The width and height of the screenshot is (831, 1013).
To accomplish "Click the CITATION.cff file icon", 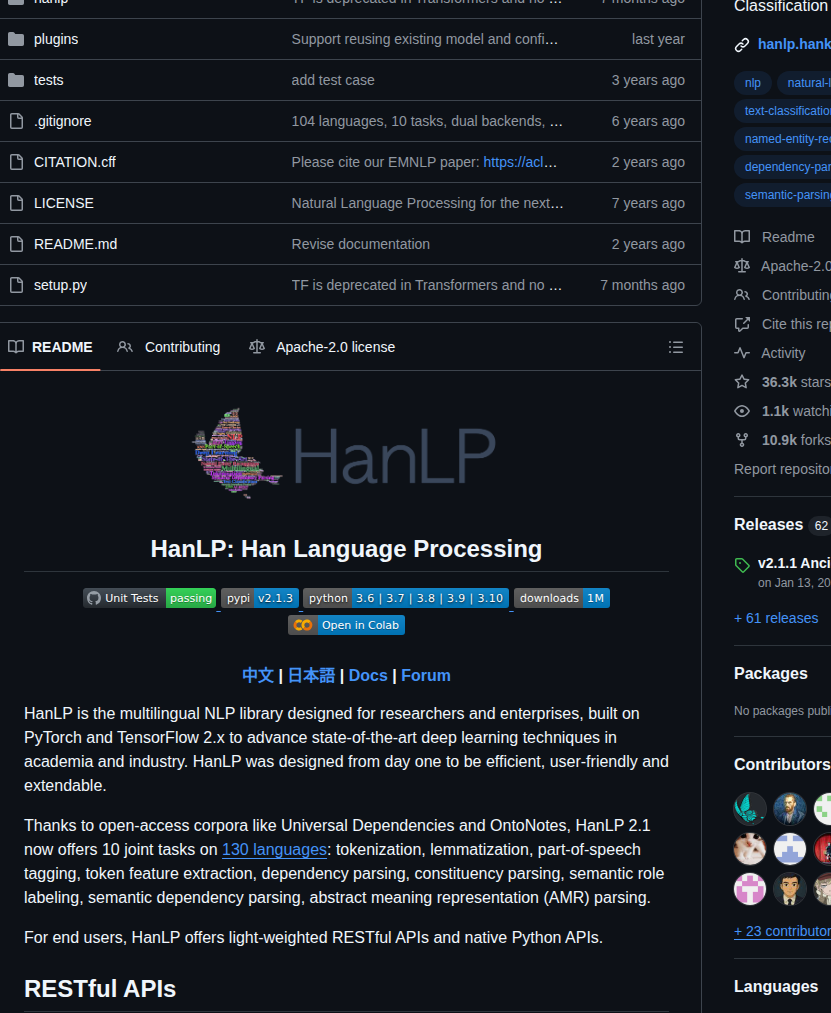I will [16, 162].
